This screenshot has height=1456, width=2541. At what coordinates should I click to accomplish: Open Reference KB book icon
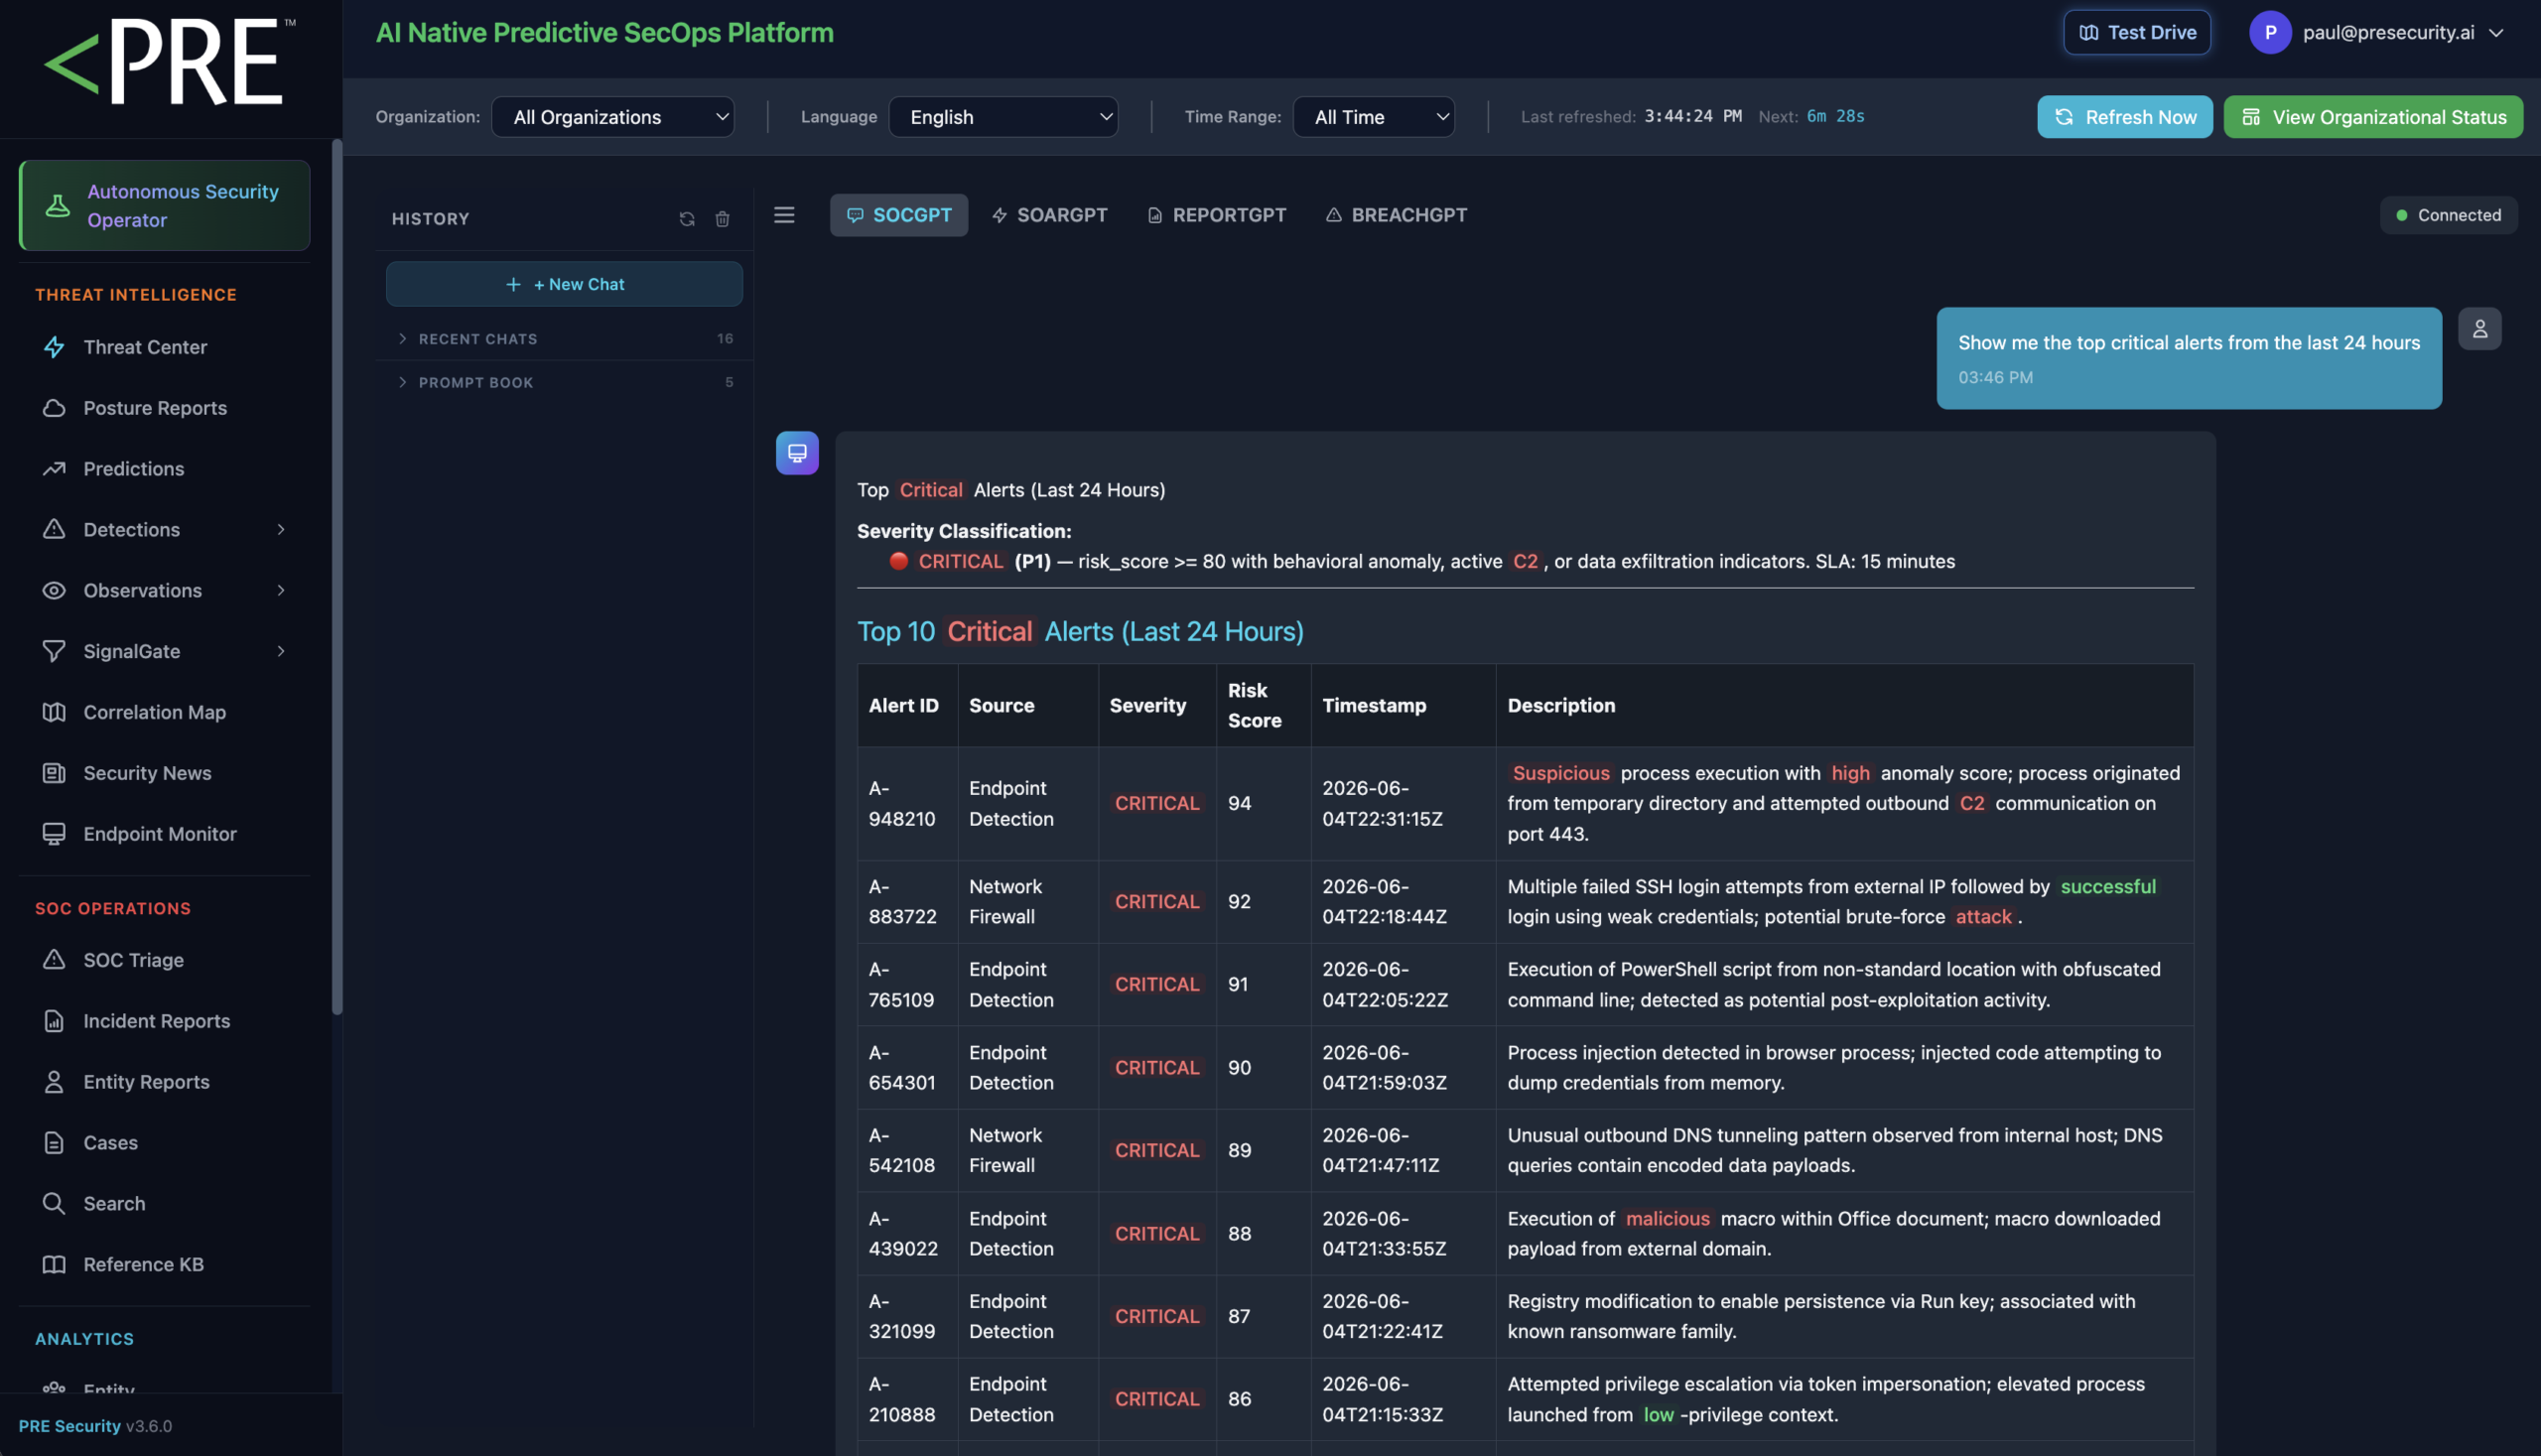click(x=54, y=1265)
